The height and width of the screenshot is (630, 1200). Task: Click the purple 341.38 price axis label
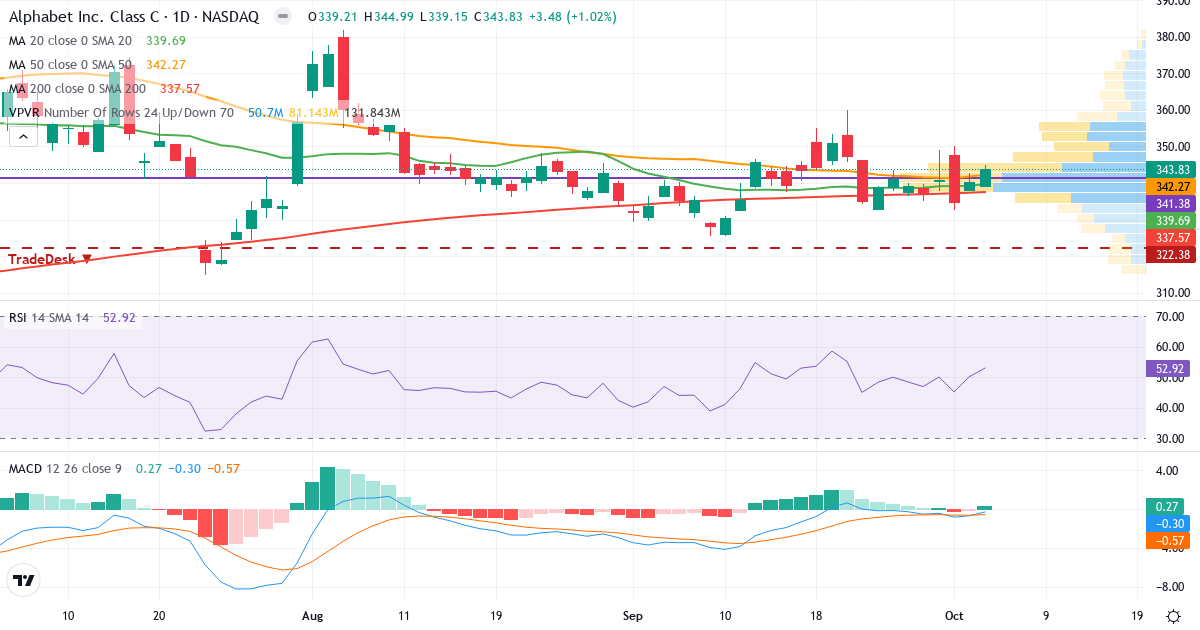(1171, 203)
